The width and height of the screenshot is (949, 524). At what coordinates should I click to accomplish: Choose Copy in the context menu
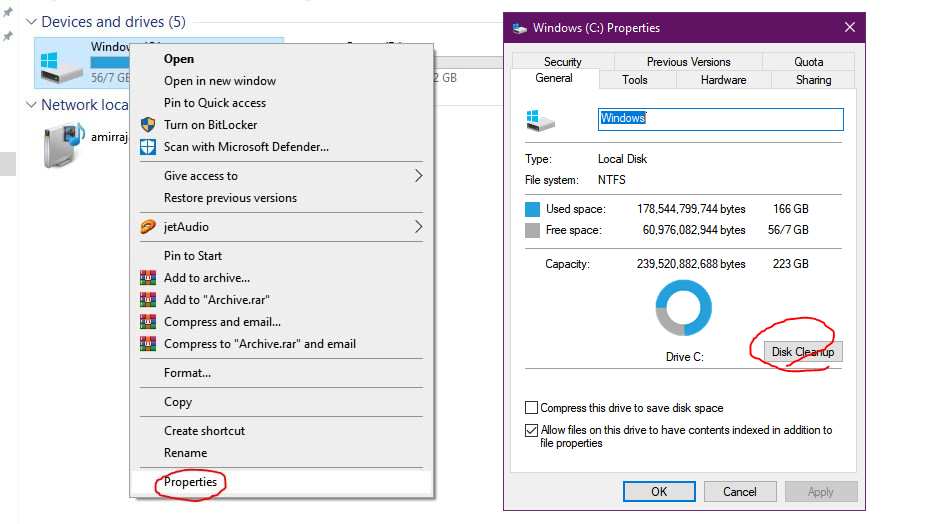click(178, 402)
